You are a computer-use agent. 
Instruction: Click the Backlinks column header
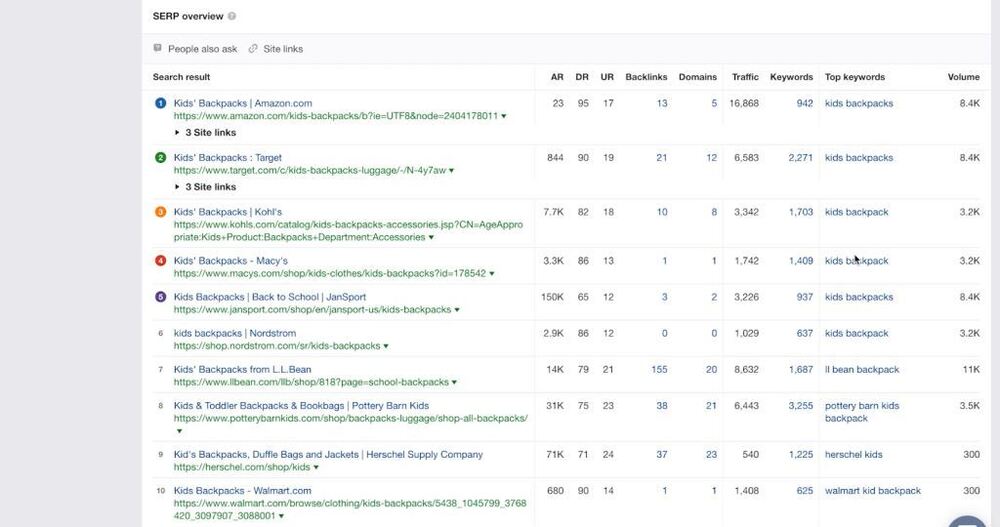point(646,77)
